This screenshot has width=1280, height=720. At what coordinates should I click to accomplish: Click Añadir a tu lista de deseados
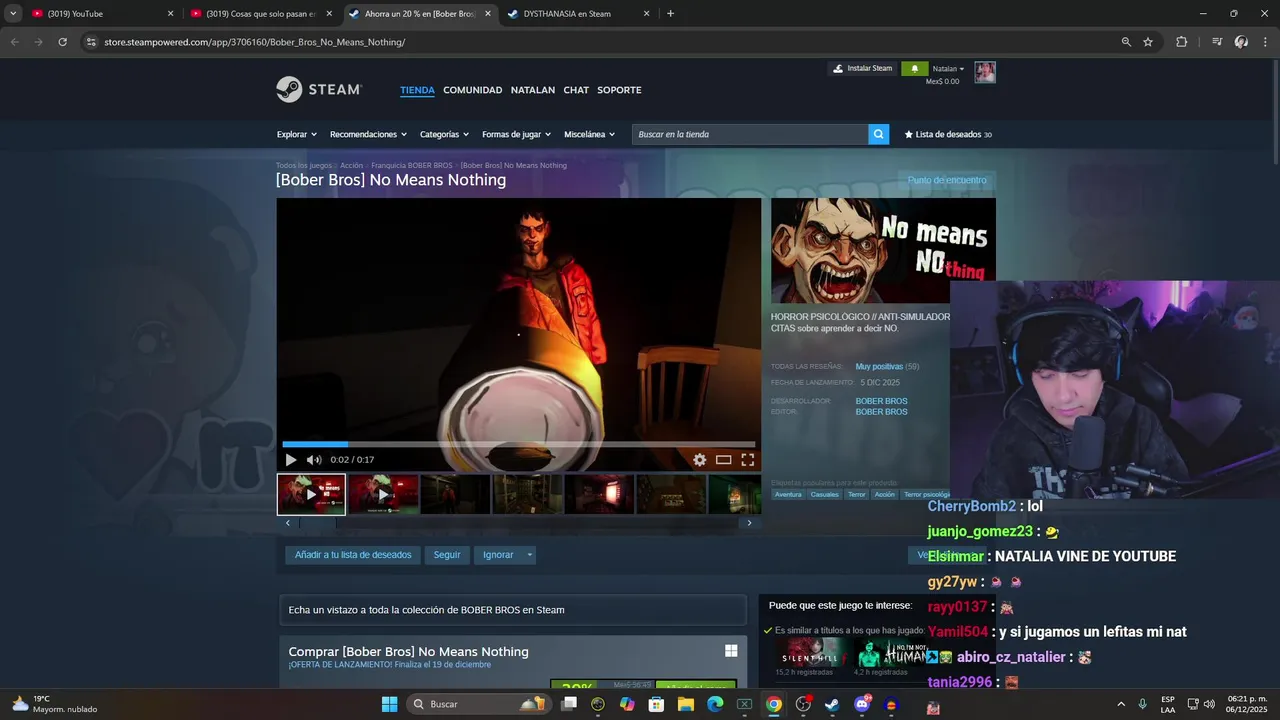353,555
